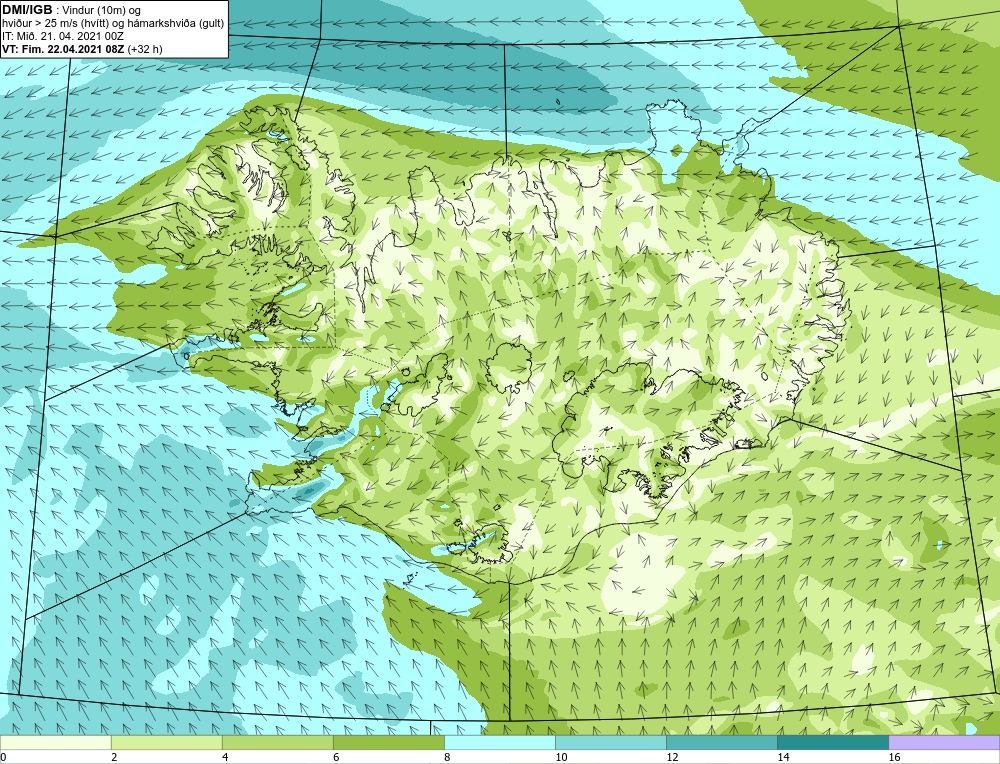Click the legend tick label '6'
The height and width of the screenshot is (764, 1000).
click(x=336, y=757)
